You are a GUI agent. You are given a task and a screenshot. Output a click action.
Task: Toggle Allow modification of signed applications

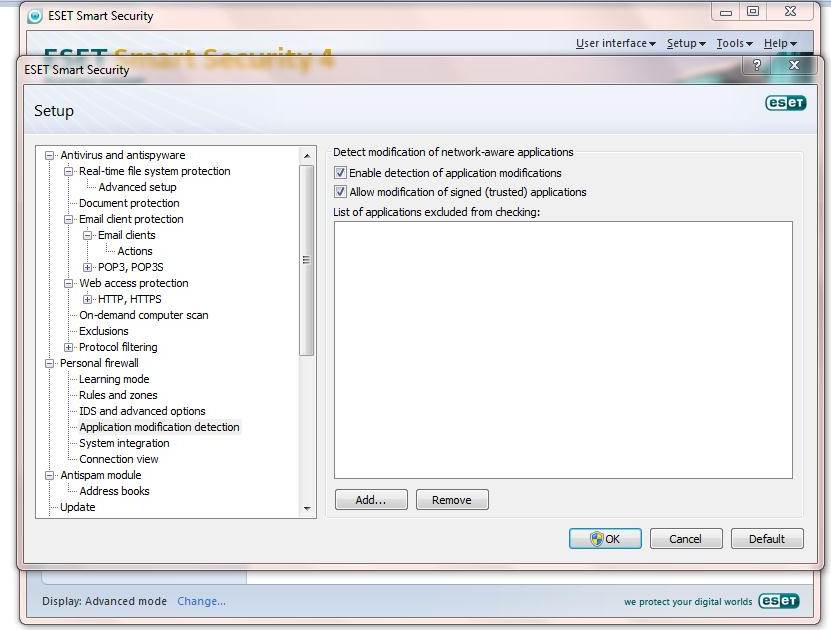tap(340, 192)
